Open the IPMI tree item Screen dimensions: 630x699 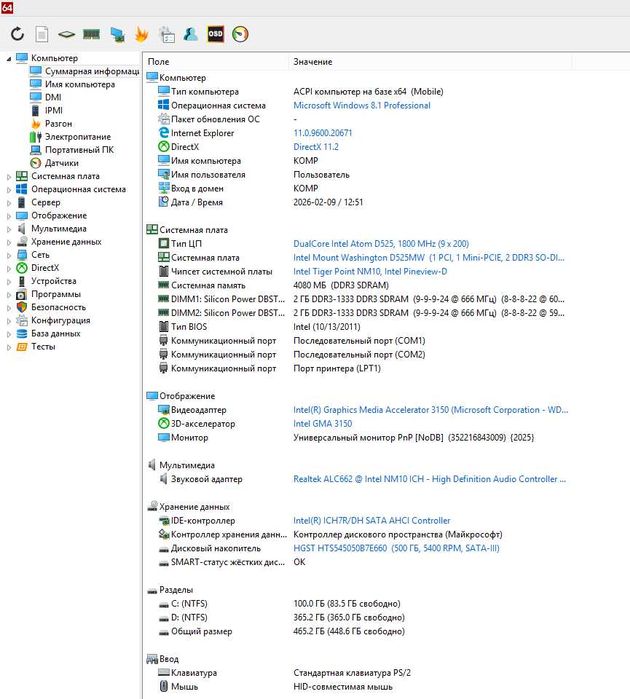tap(54, 110)
